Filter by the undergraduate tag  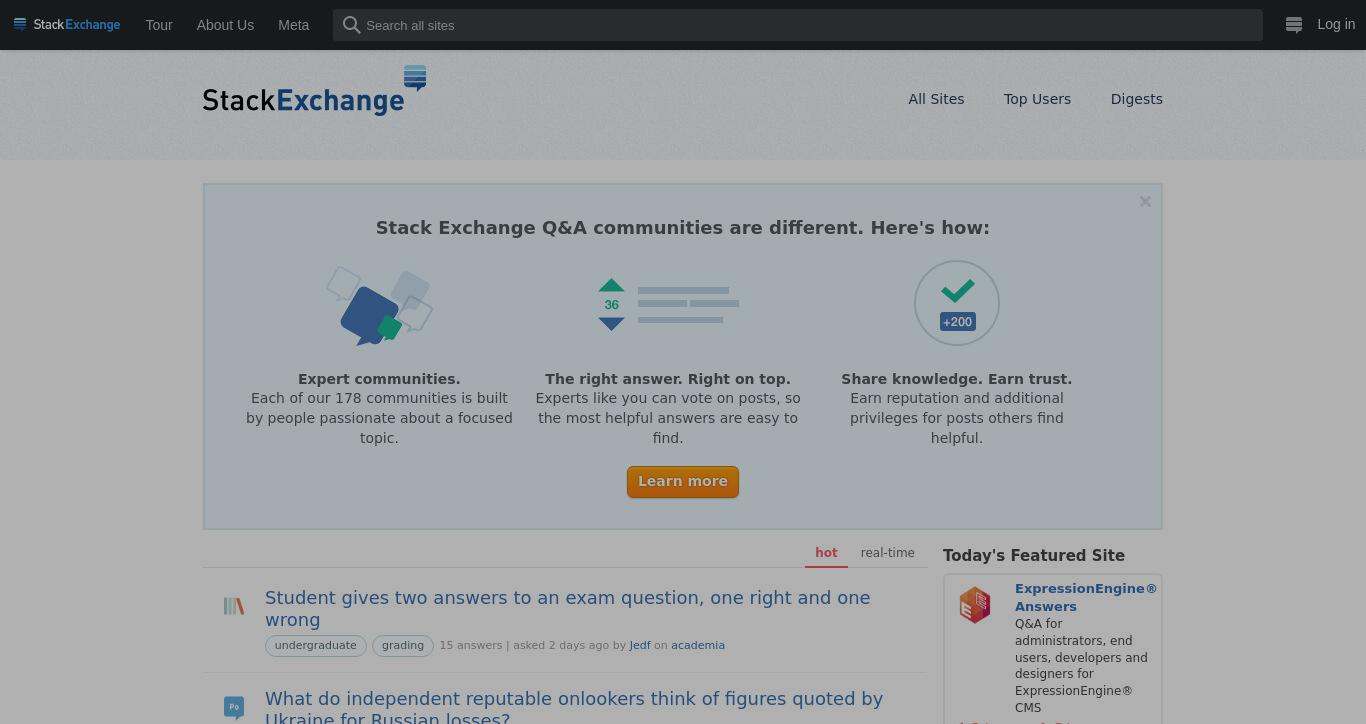[316, 645]
